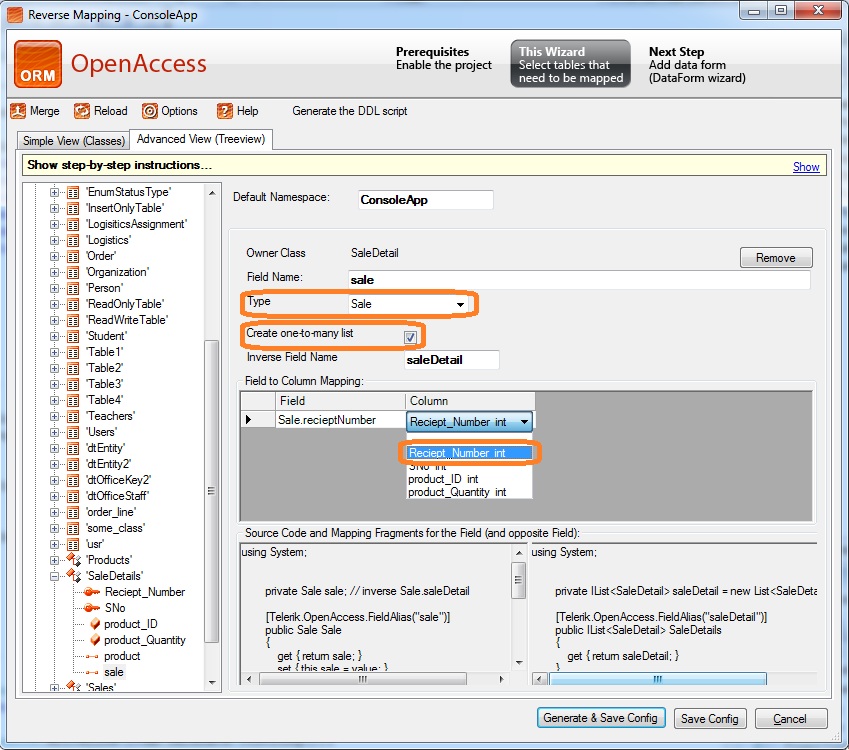Expand the 'Teachers' tree node

54,416
